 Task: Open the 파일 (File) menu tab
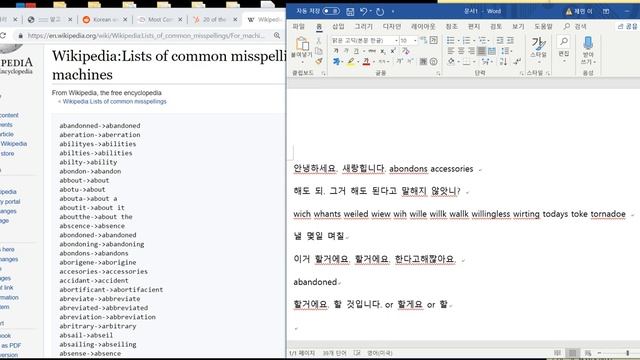coord(299,27)
